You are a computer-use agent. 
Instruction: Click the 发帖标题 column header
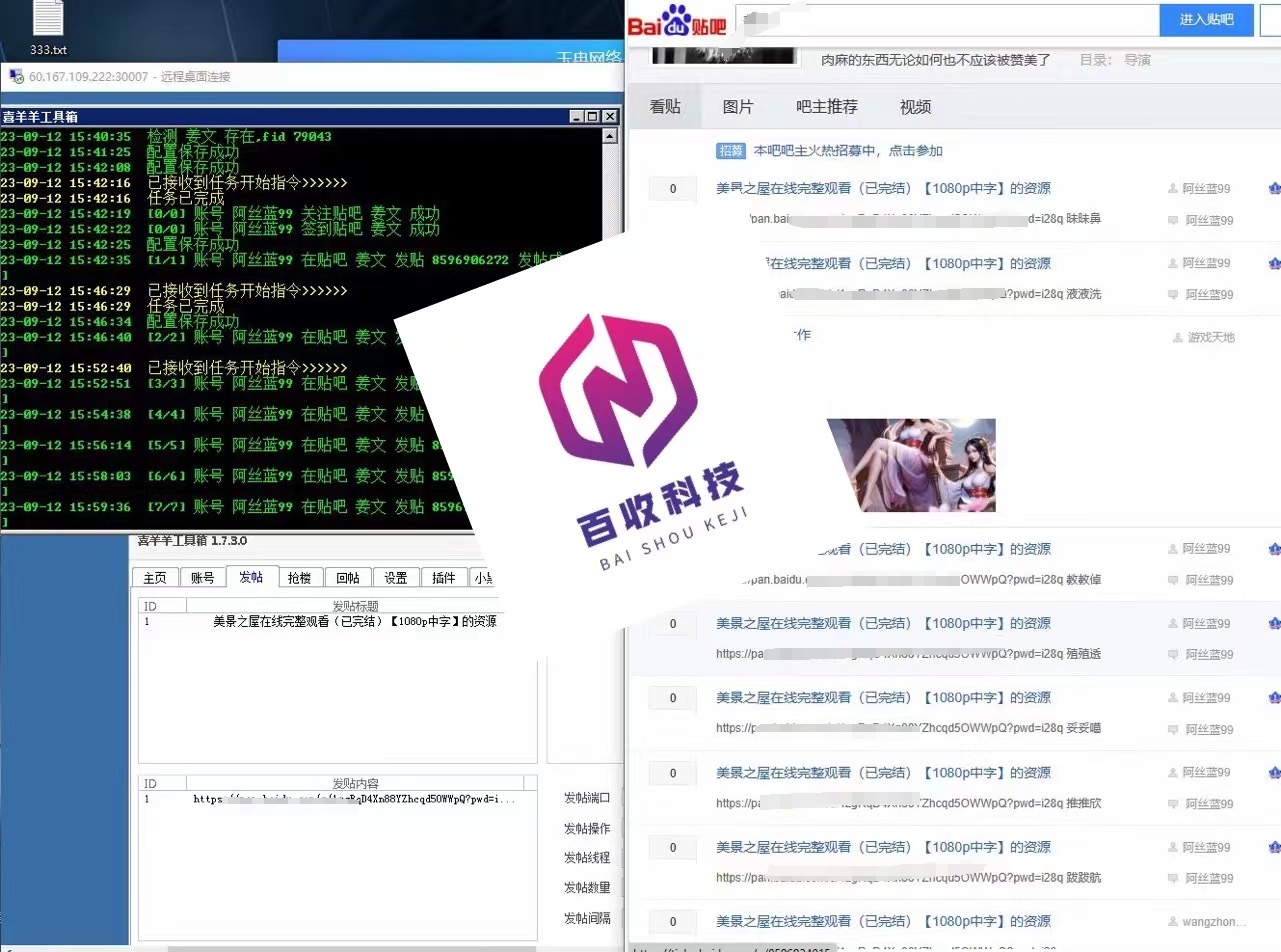point(355,606)
